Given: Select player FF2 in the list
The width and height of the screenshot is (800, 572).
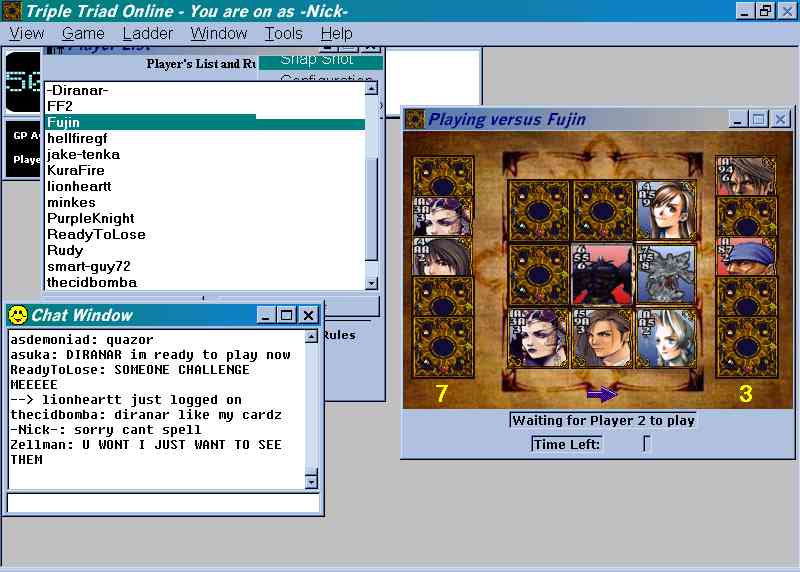Looking at the screenshot, I should tap(205, 106).
